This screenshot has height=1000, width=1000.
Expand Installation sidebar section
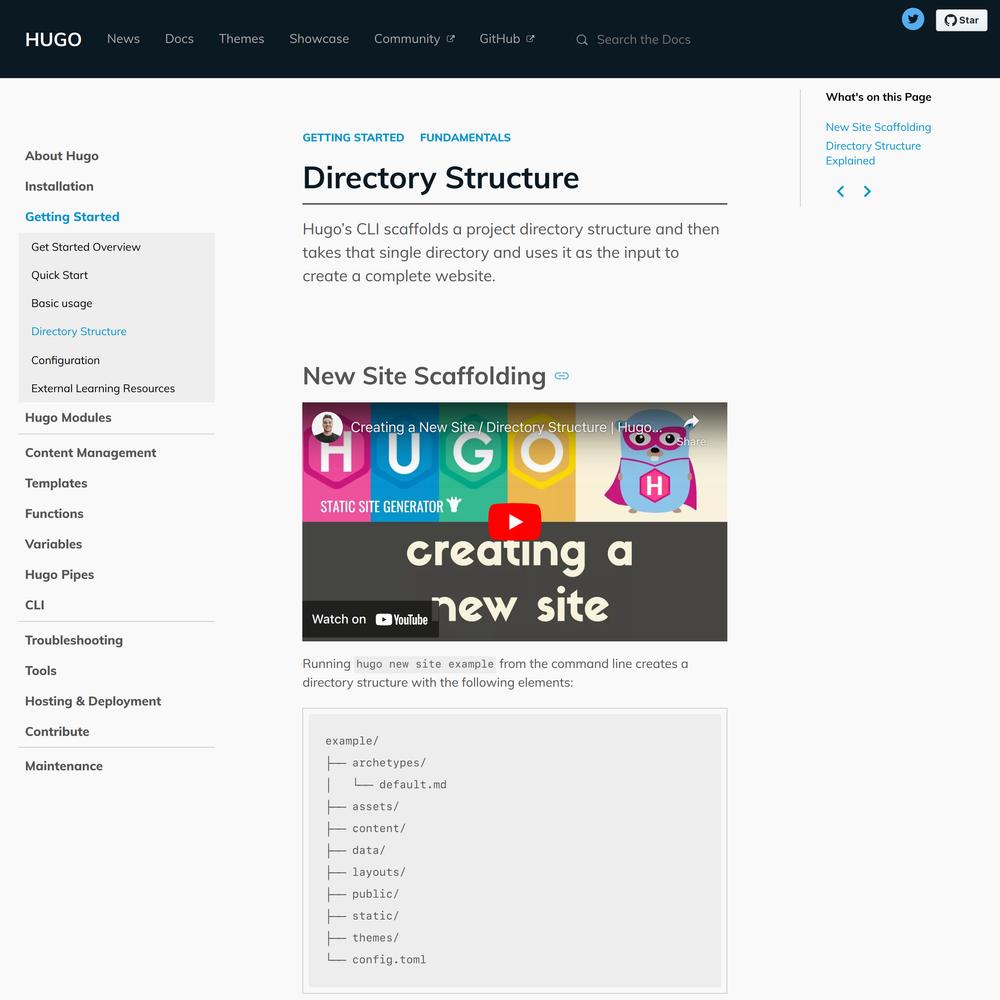tap(59, 186)
